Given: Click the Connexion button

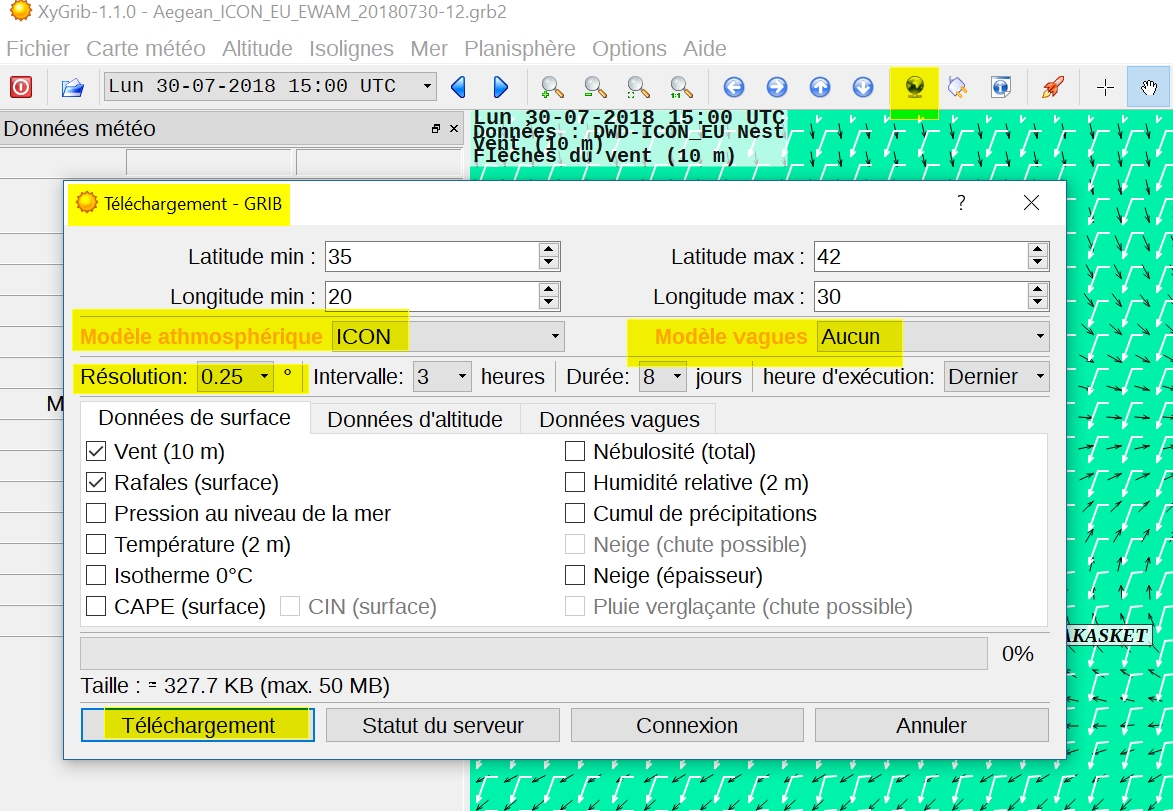Looking at the screenshot, I should (687, 725).
